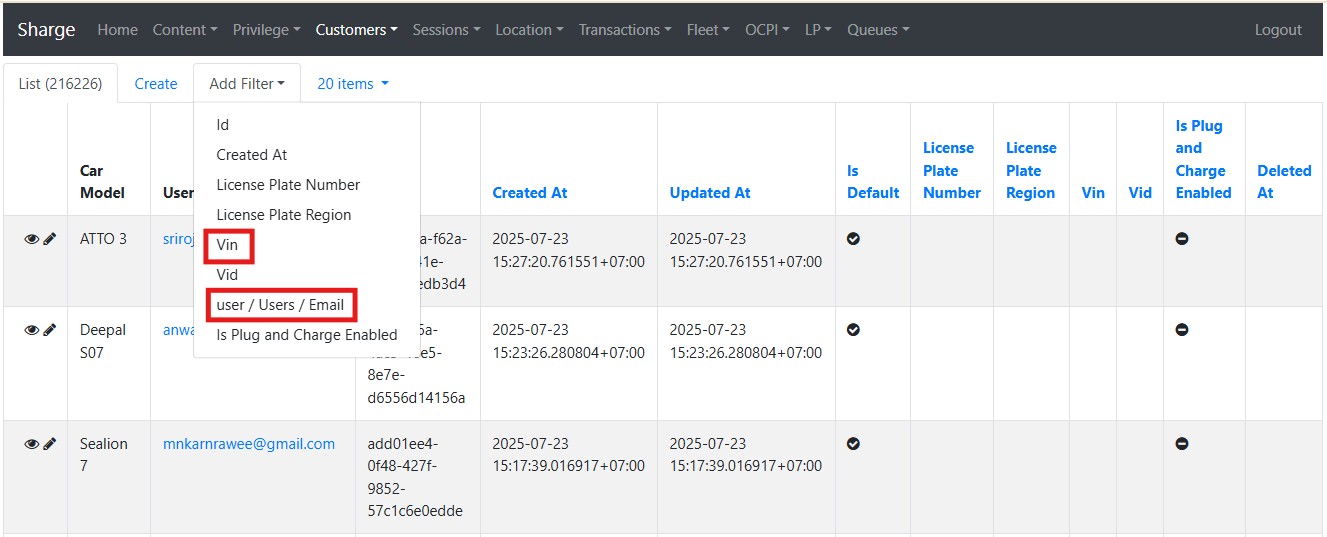Open the mnkarnrawee@gmail.com user link
The width and height of the screenshot is (1327, 537).
[x=249, y=444]
